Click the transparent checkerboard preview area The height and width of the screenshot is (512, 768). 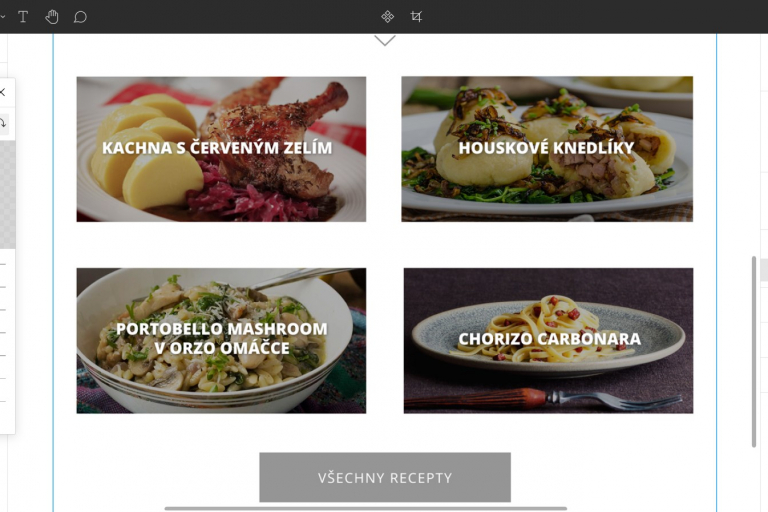coord(7,195)
